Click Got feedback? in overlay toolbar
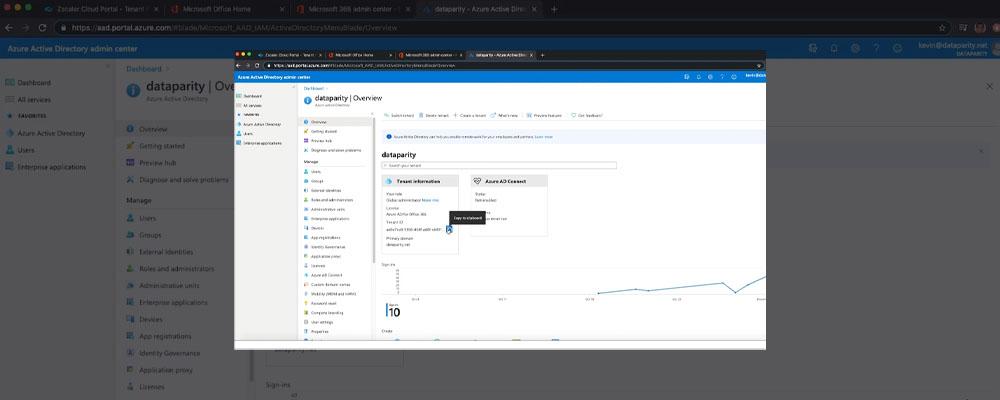1000x400 pixels. click(x=587, y=115)
